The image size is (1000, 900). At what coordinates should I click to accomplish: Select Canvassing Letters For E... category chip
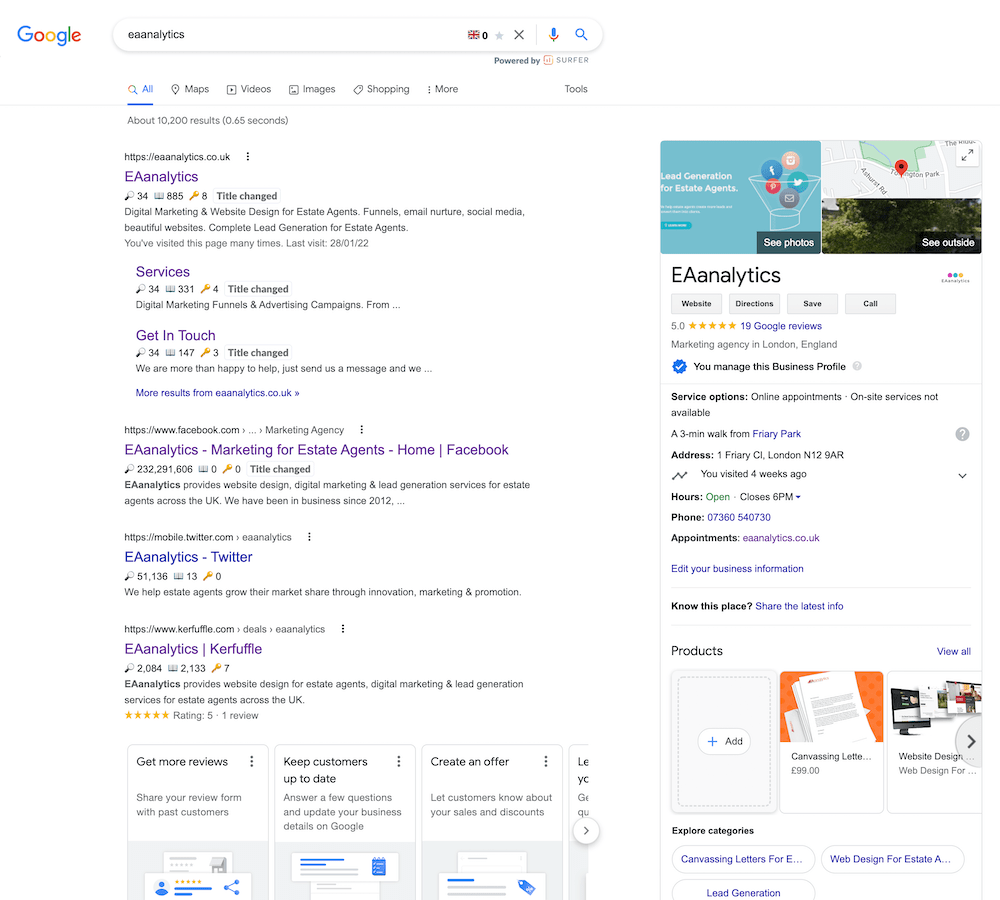[742, 859]
